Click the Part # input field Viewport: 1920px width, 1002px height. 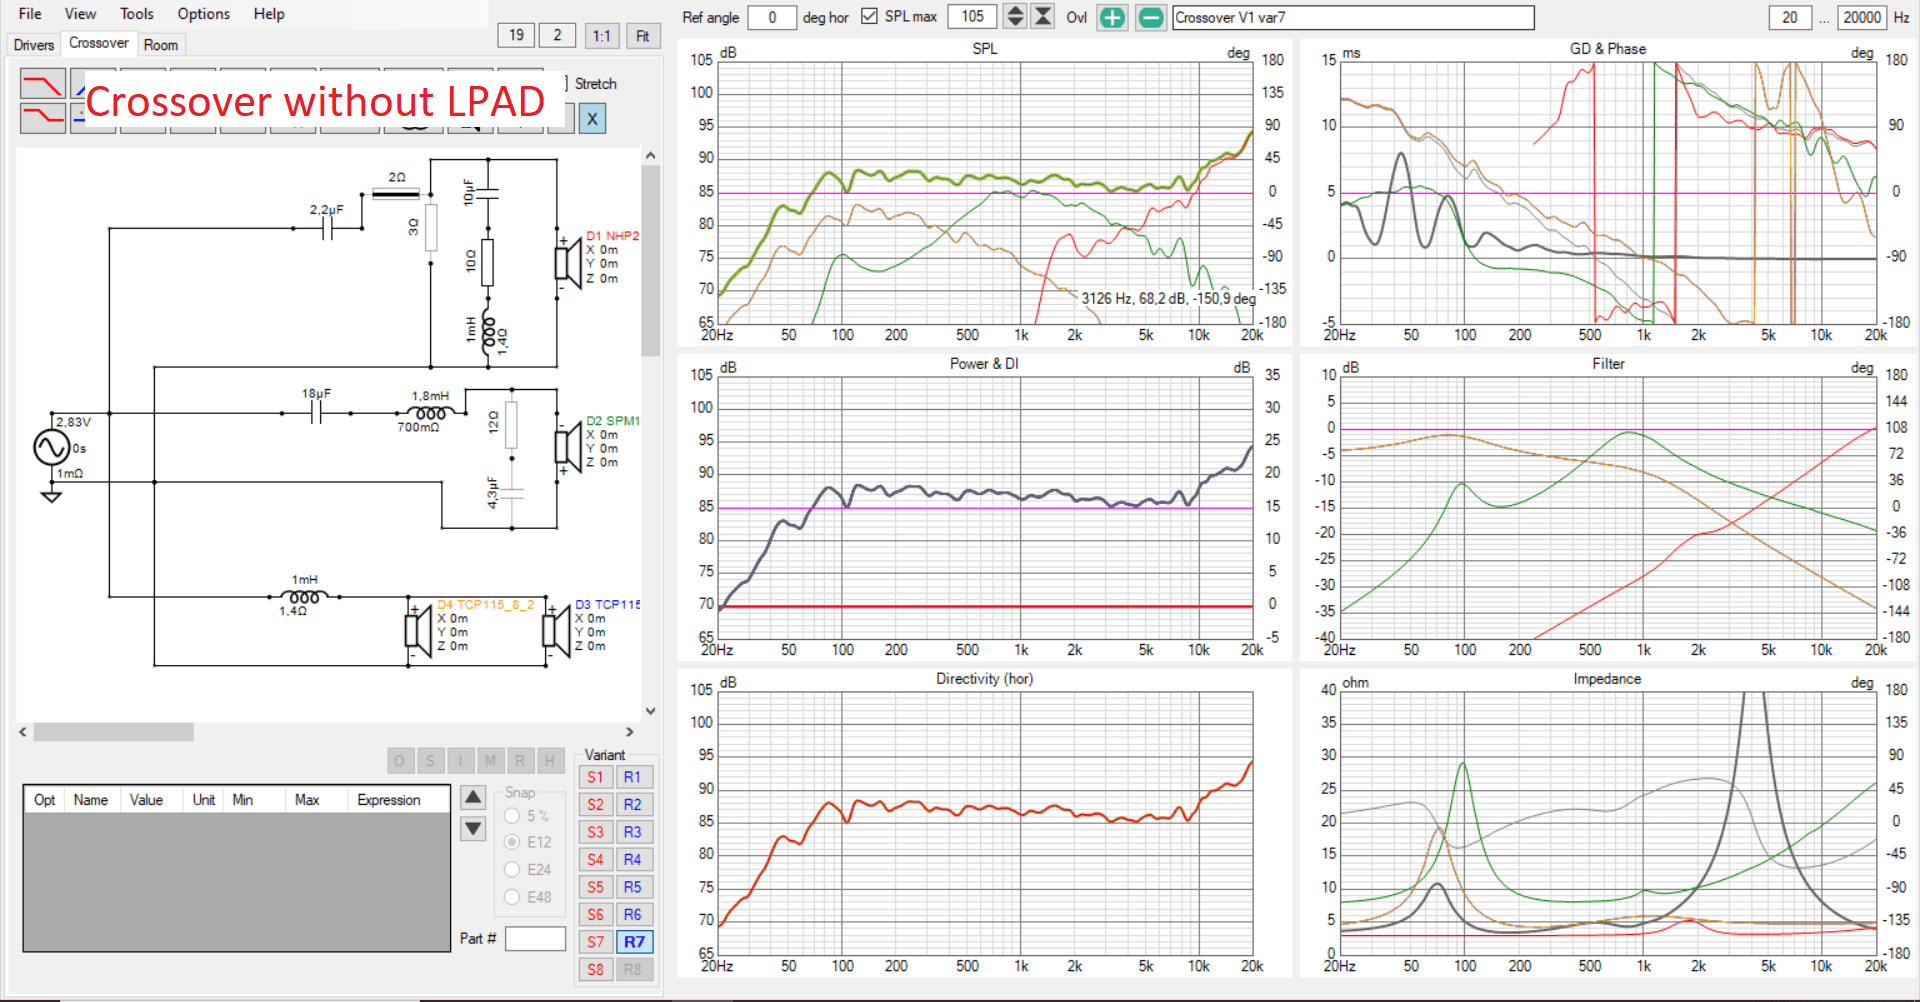point(535,939)
